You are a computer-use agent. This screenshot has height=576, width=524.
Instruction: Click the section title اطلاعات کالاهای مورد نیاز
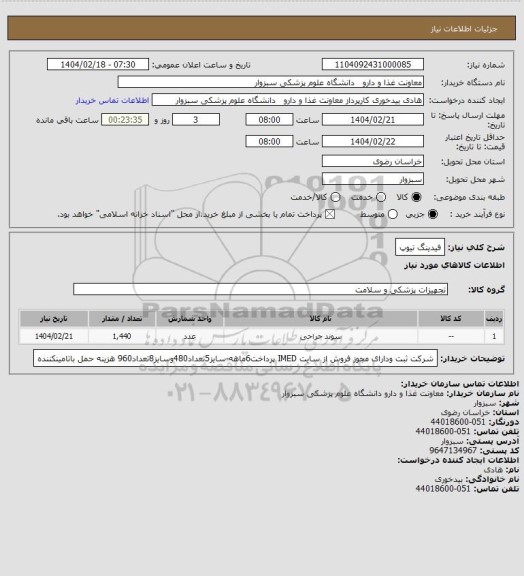point(454,265)
